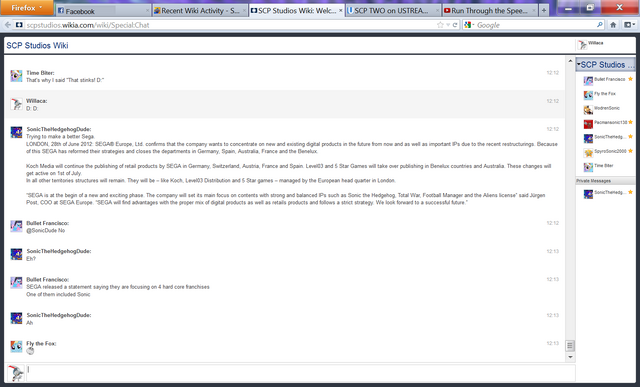Open the bookmarks menu button
This screenshot has height=387, width=640.
629,25
